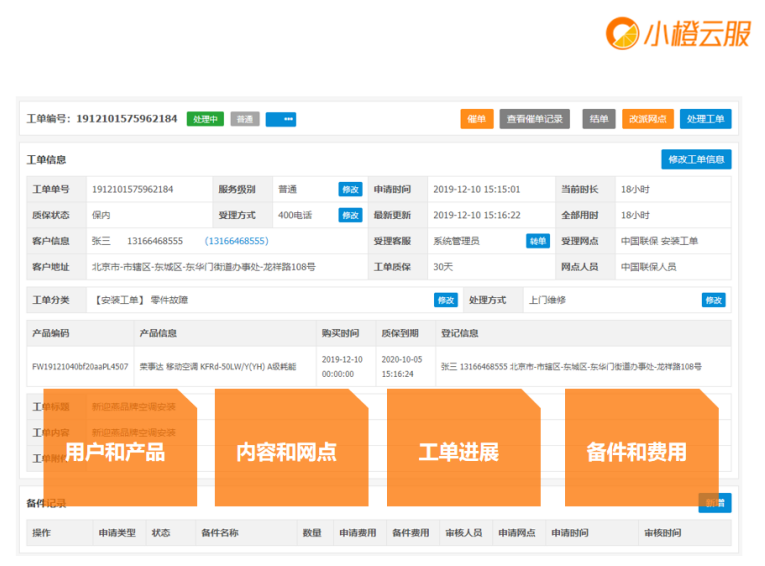The width and height of the screenshot is (765, 566).
Task: Select the 备件和费用 orange tab card
Action: [642, 447]
